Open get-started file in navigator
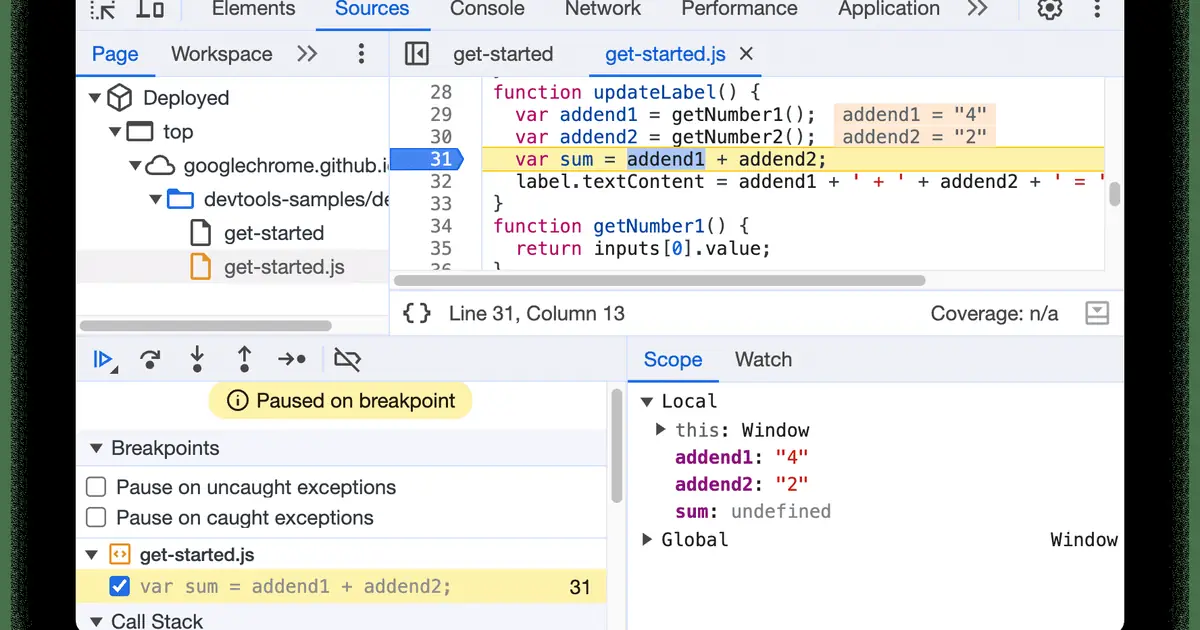Image resolution: width=1200 pixels, height=630 pixels. (x=274, y=233)
